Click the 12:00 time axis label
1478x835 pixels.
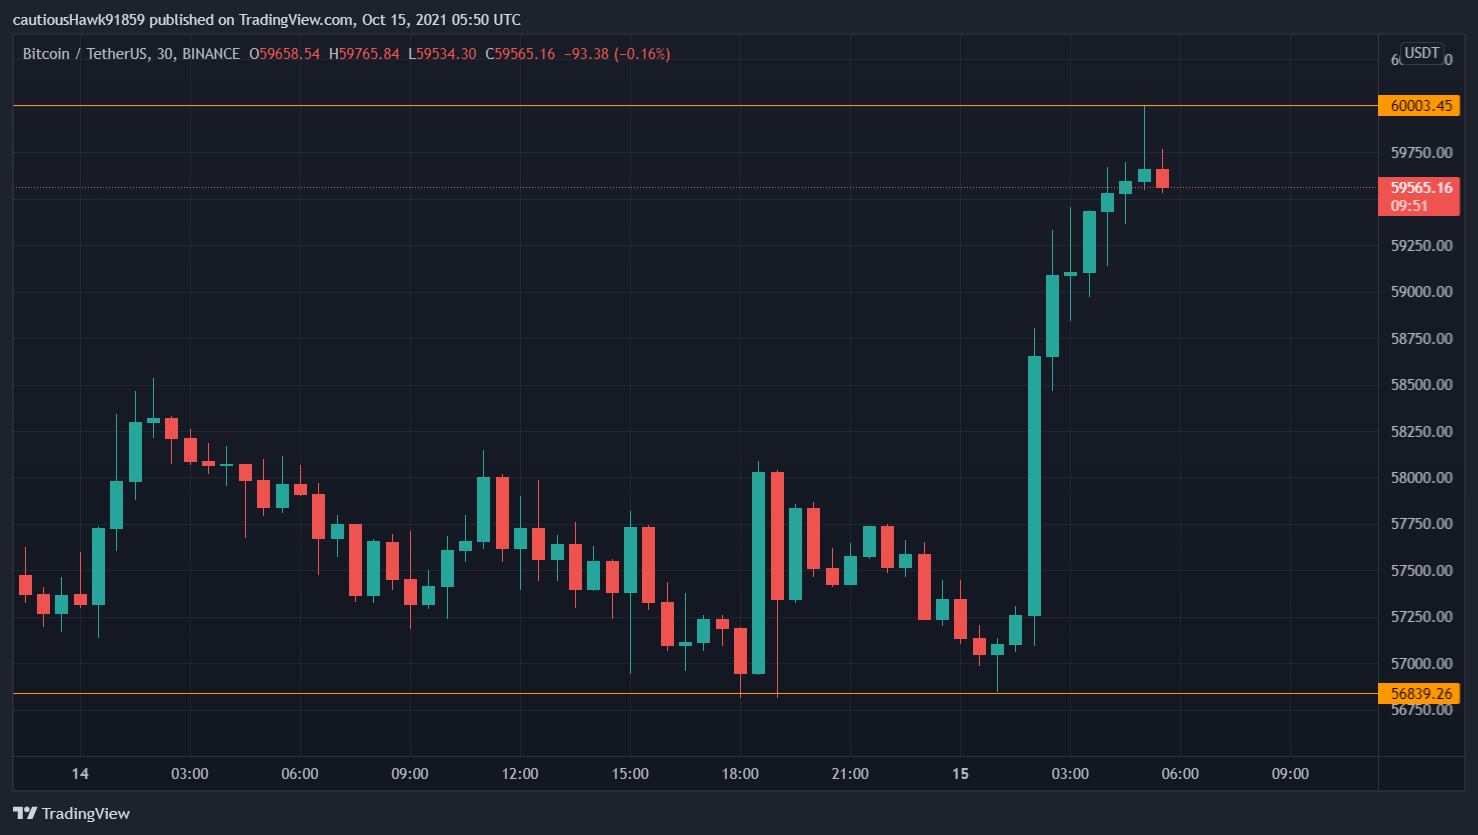(520, 774)
